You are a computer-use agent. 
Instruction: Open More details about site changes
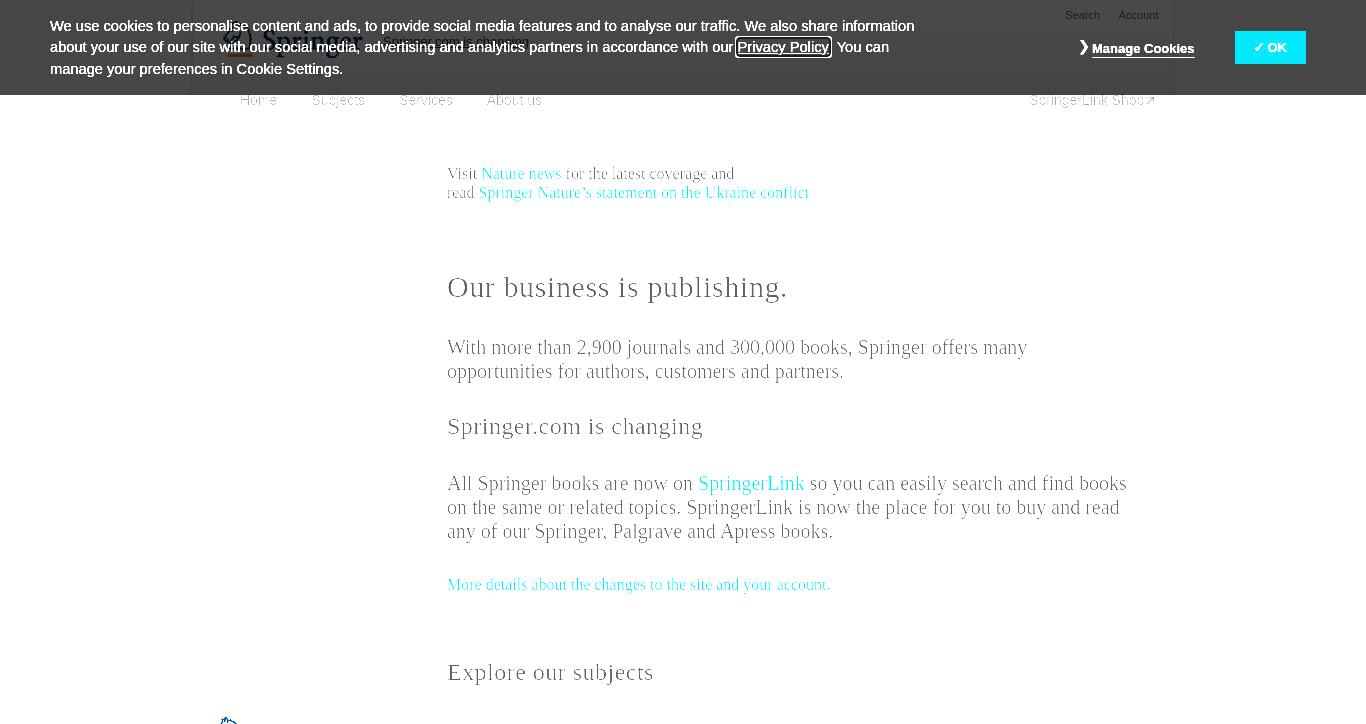click(638, 585)
